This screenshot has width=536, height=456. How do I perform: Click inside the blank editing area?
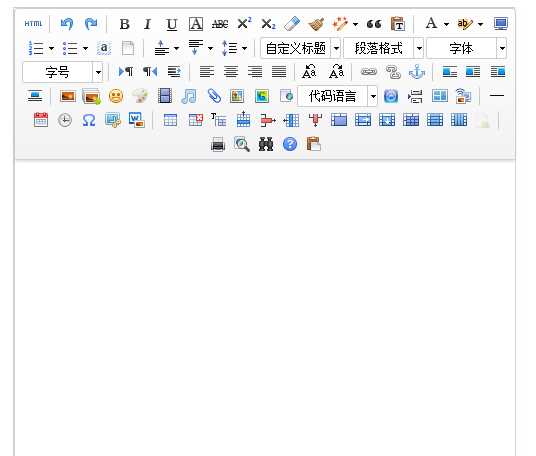click(x=265, y=308)
